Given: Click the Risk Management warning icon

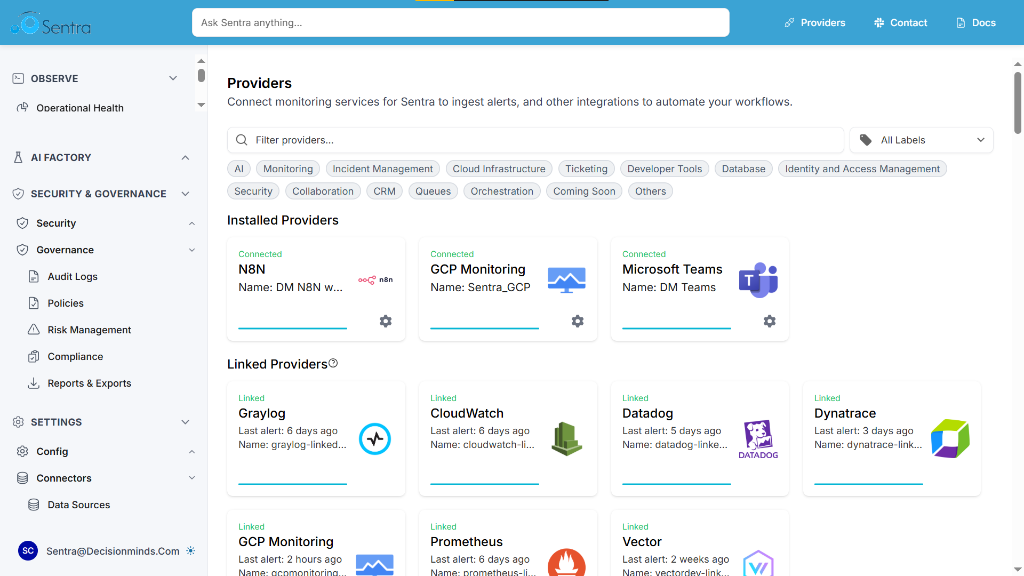Looking at the screenshot, I should tap(34, 330).
